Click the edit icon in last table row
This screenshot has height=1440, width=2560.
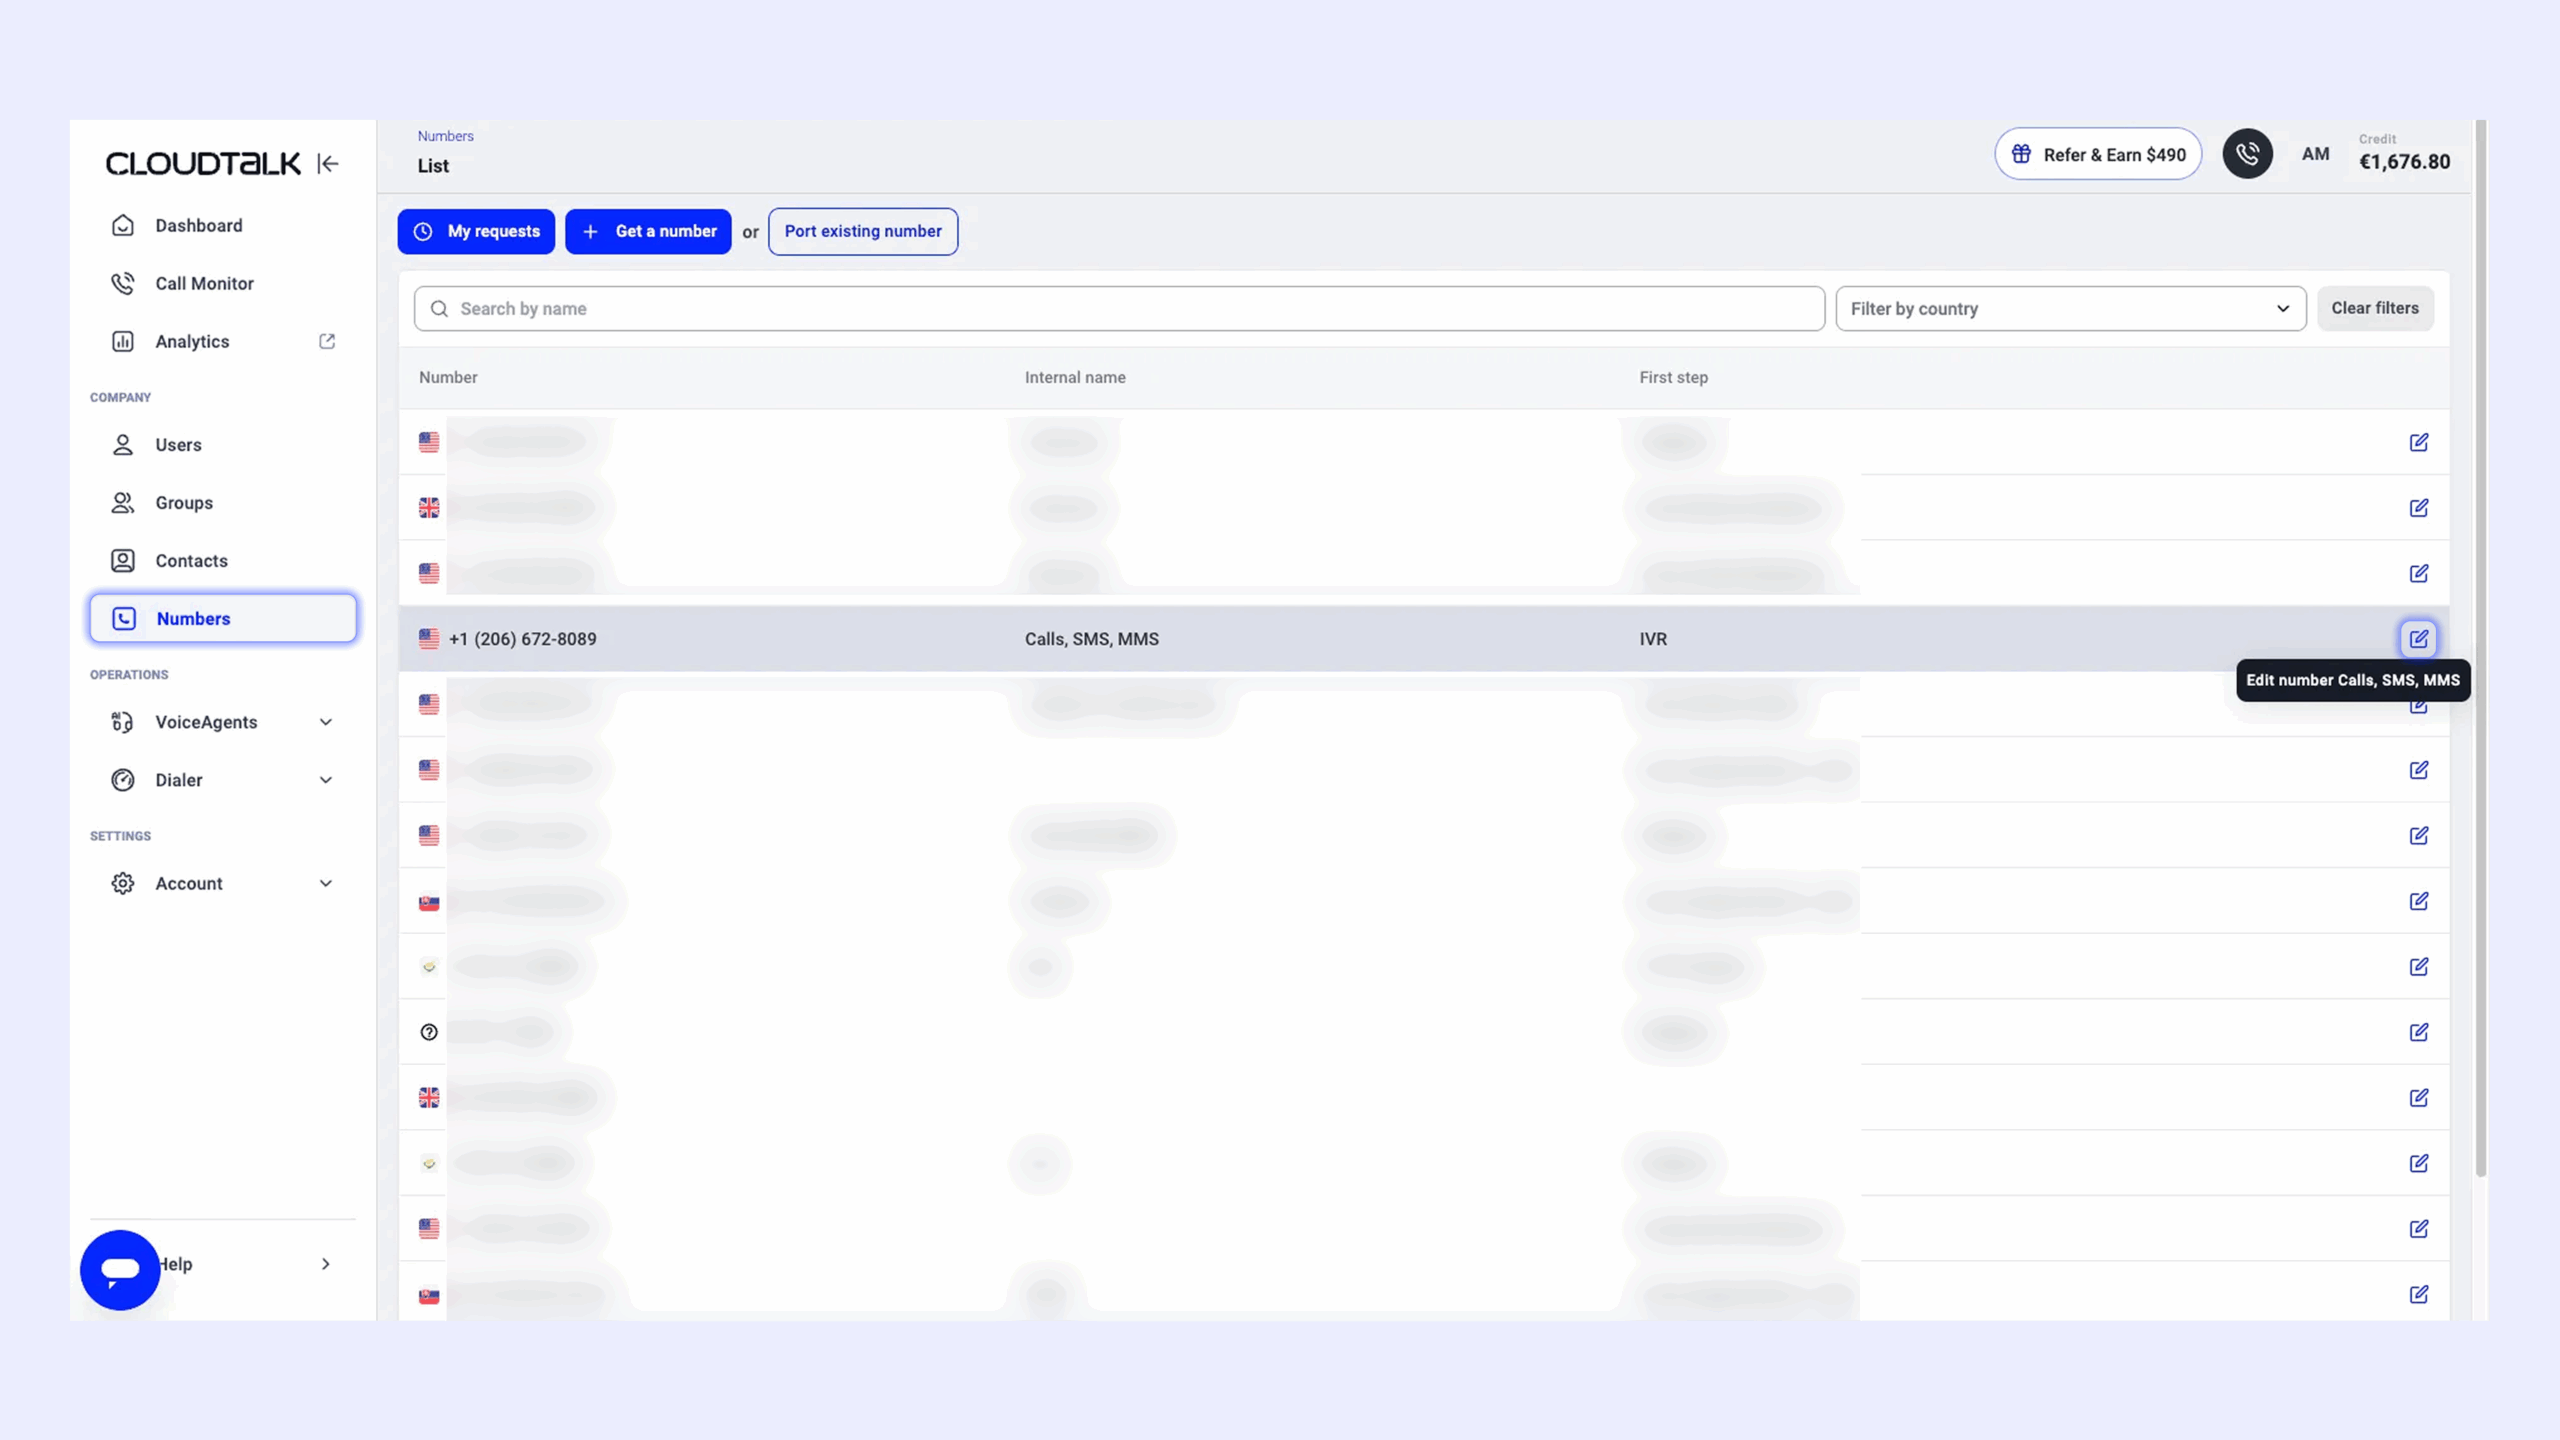(2418, 1294)
